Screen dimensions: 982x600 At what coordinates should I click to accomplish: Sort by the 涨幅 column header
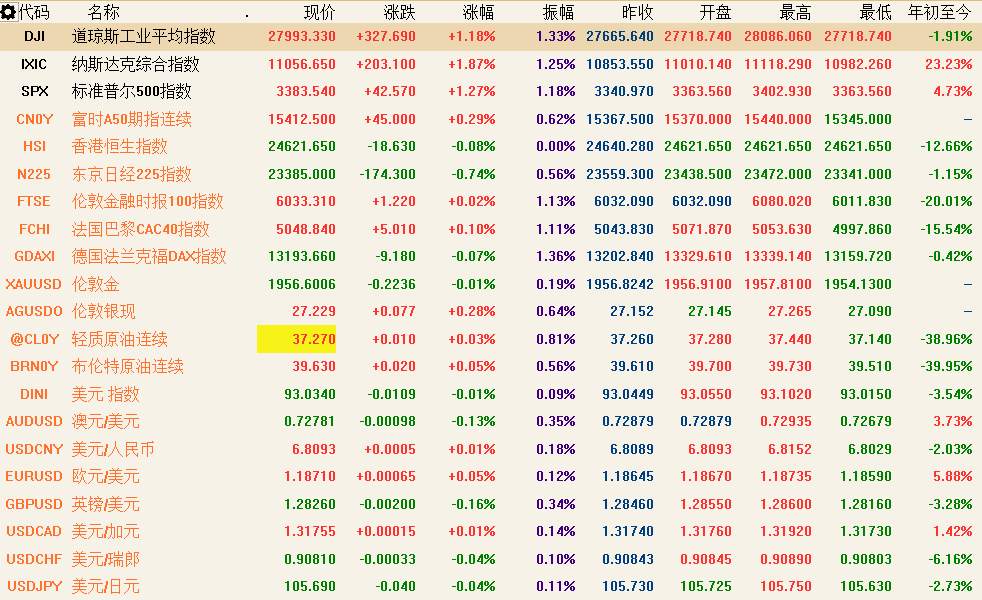(x=478, y=12)
